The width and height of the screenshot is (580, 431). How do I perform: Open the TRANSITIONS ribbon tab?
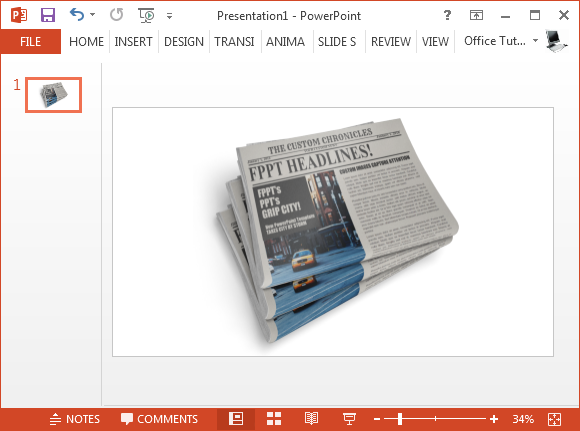(x=235, y=41)
